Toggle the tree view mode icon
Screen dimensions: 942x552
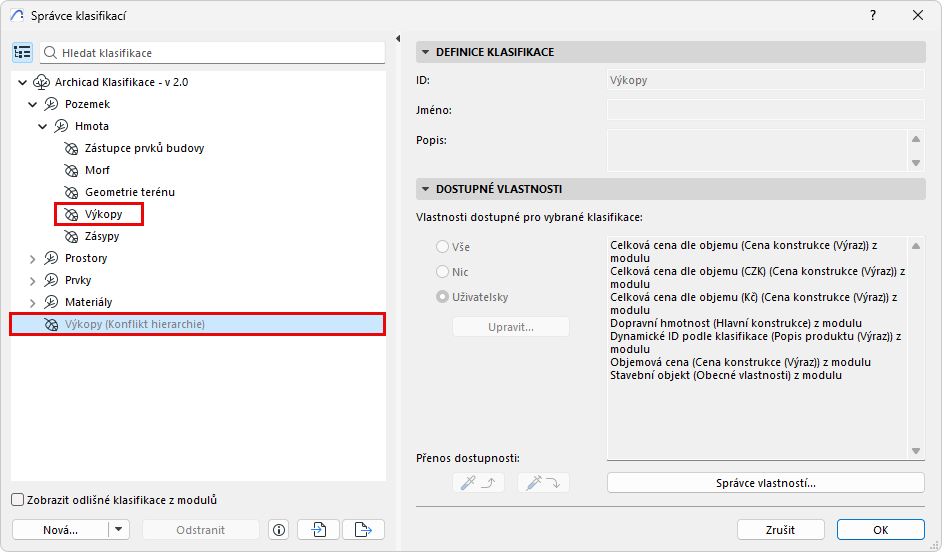(22, 53)
